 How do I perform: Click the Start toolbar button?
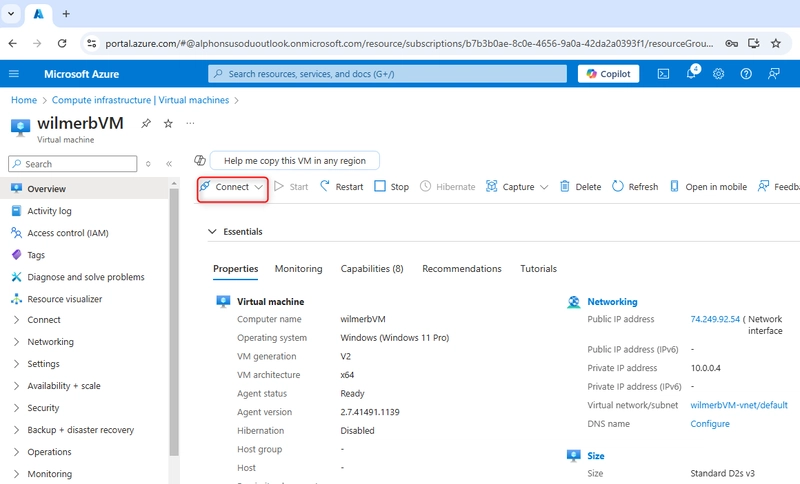coord(291,187)
